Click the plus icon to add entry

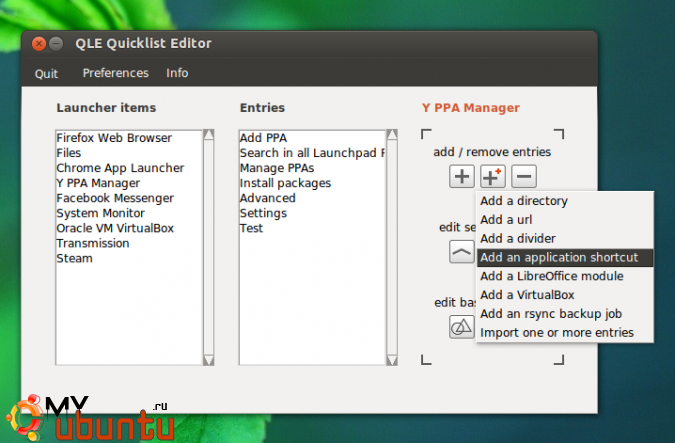click(461, 177)
